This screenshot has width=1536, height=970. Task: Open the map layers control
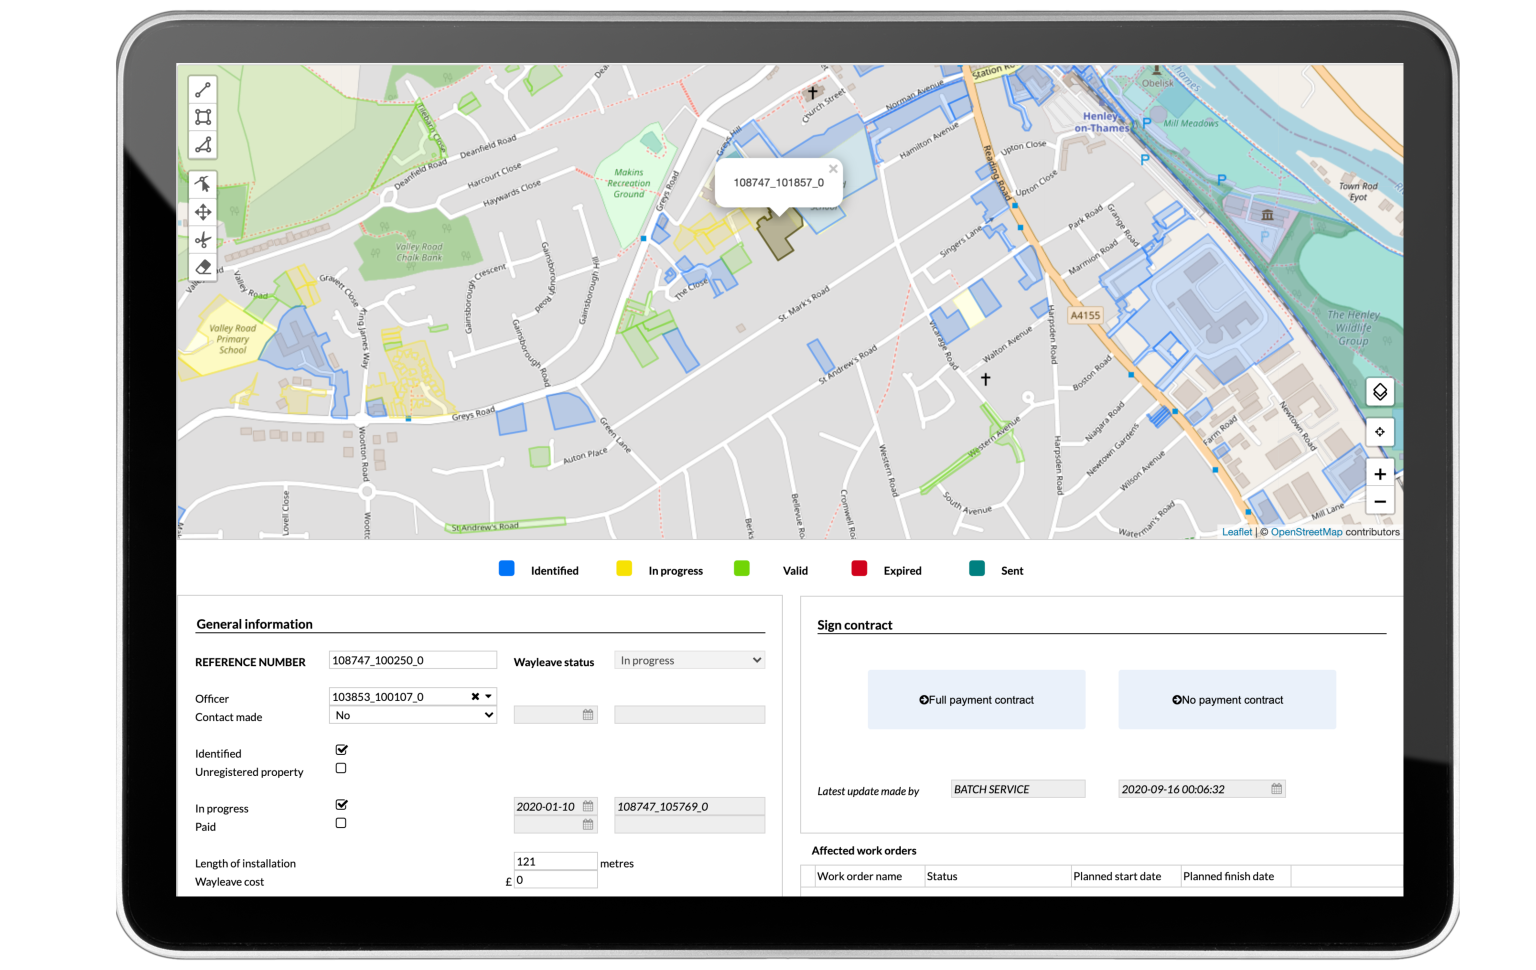(1379, 392)
